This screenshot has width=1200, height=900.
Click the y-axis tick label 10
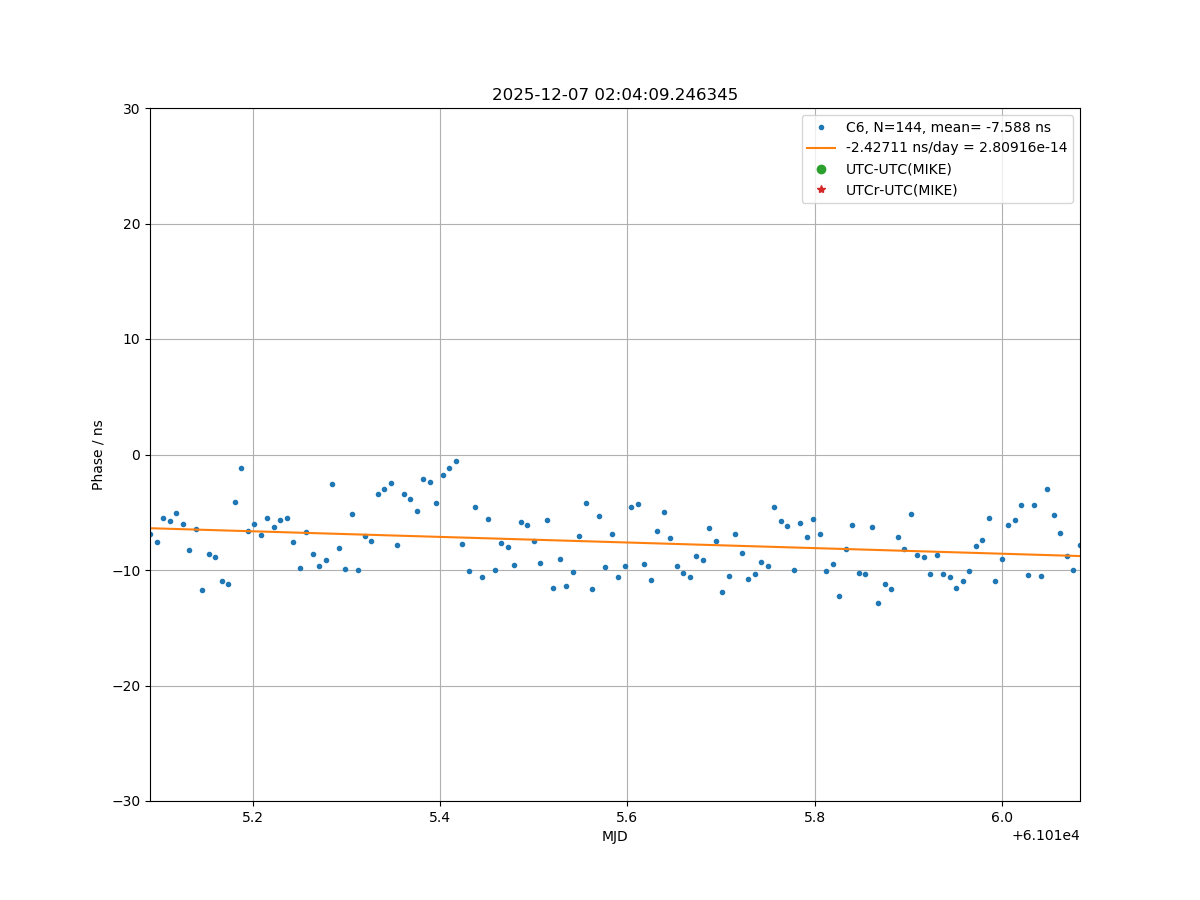pos(132,340)
